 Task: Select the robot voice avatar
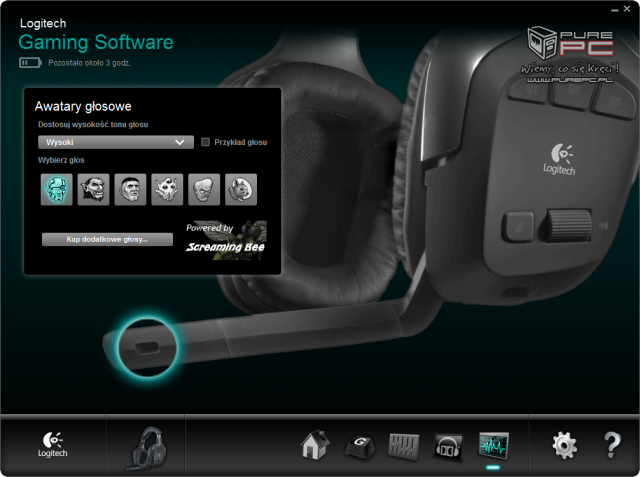[57, 189]
